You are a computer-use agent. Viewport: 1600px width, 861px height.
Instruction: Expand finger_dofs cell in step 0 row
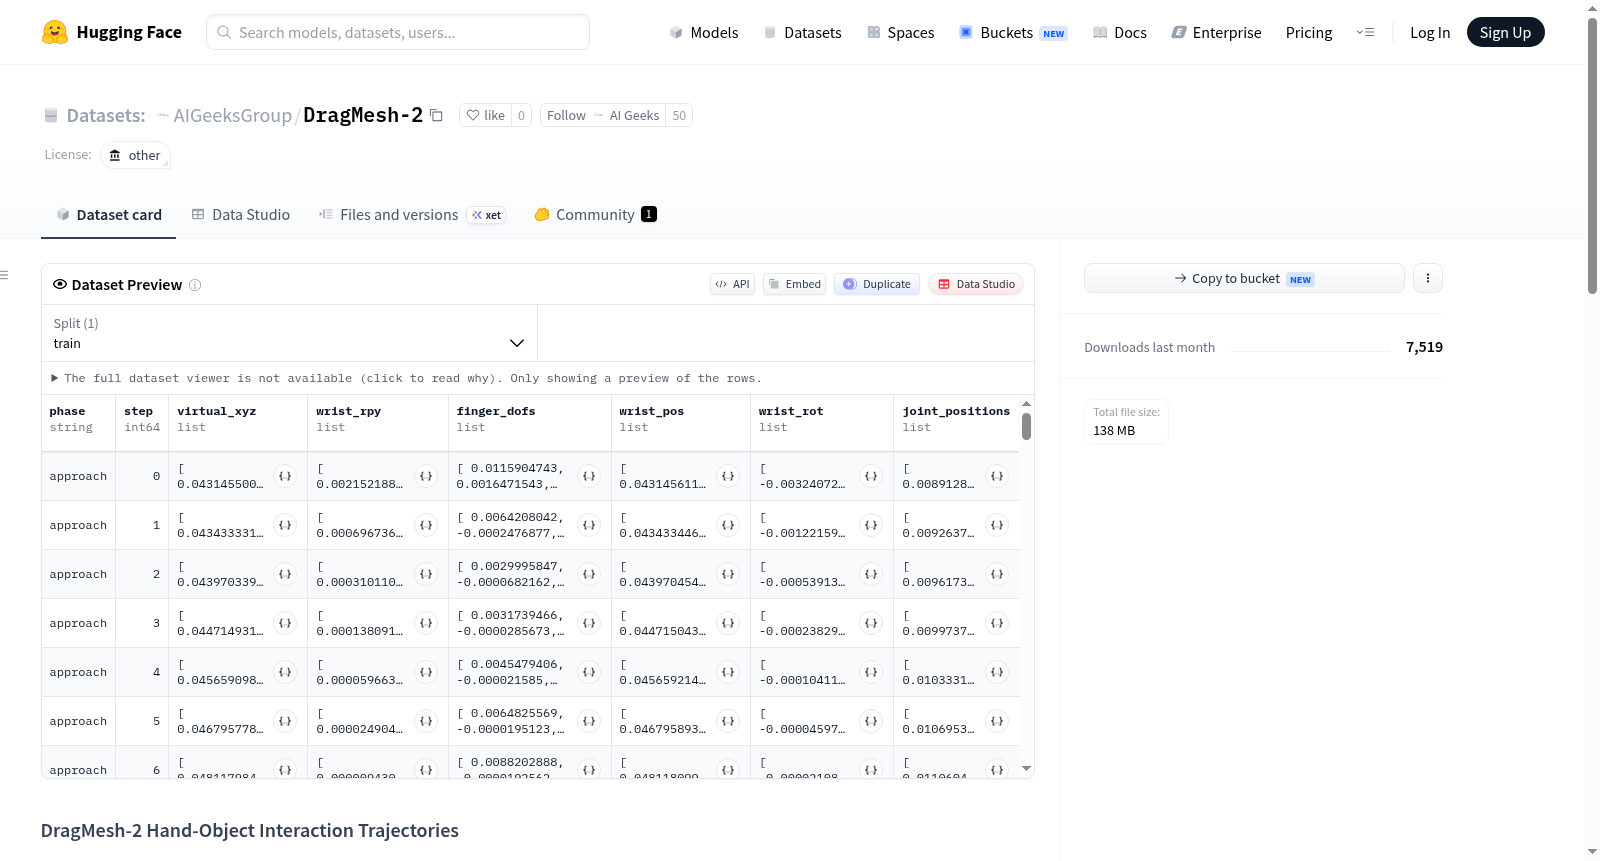[x=589, y=476]
